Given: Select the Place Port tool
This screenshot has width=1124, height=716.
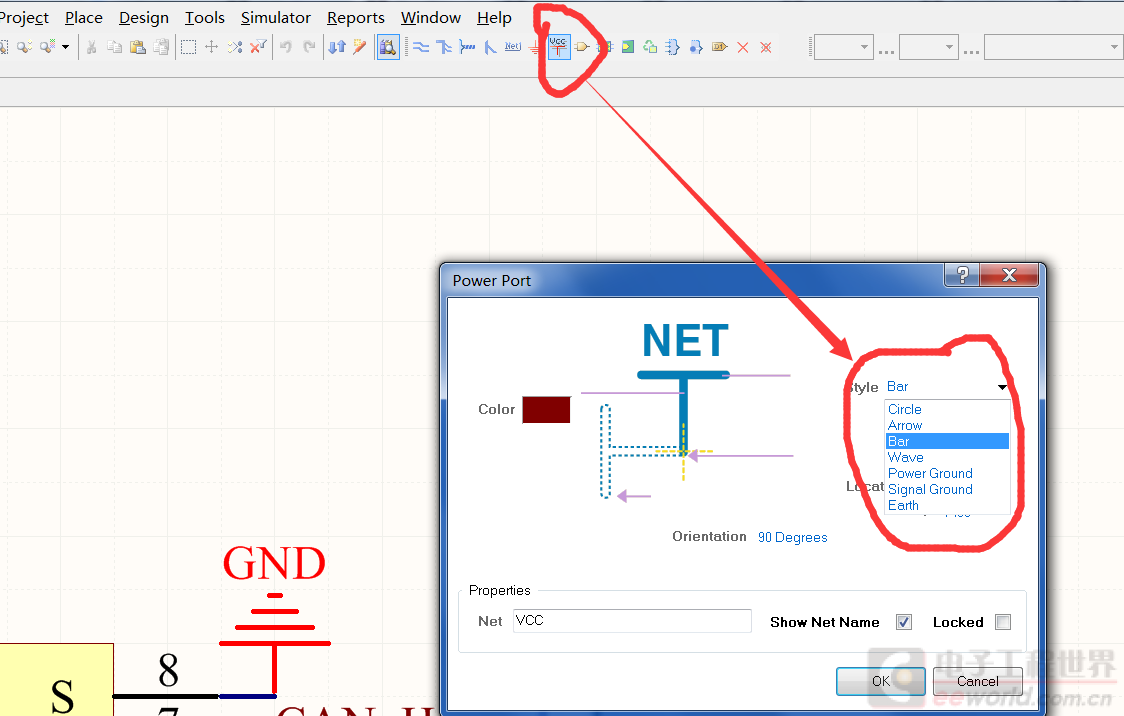Looking at the screenshot, I should [720, 47].
